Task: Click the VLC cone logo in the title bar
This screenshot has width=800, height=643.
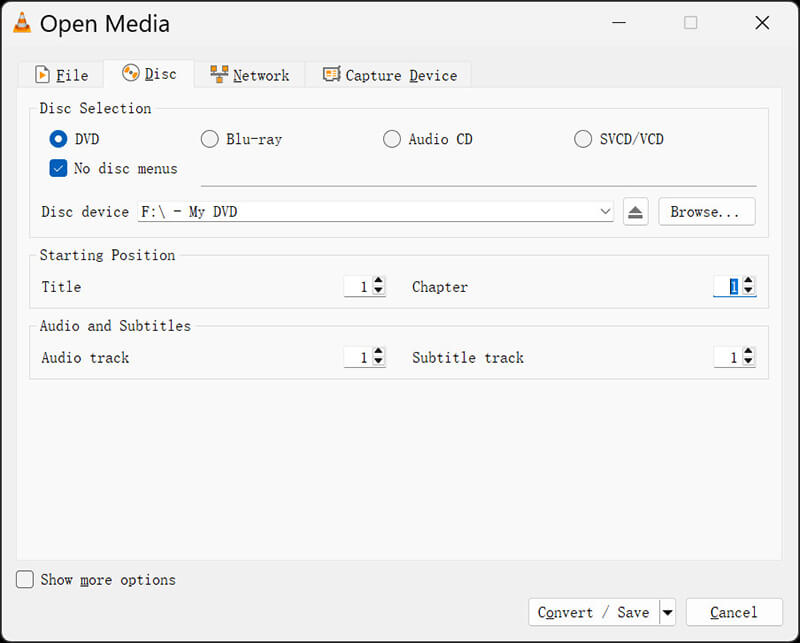Action: [x=21, y=22]
